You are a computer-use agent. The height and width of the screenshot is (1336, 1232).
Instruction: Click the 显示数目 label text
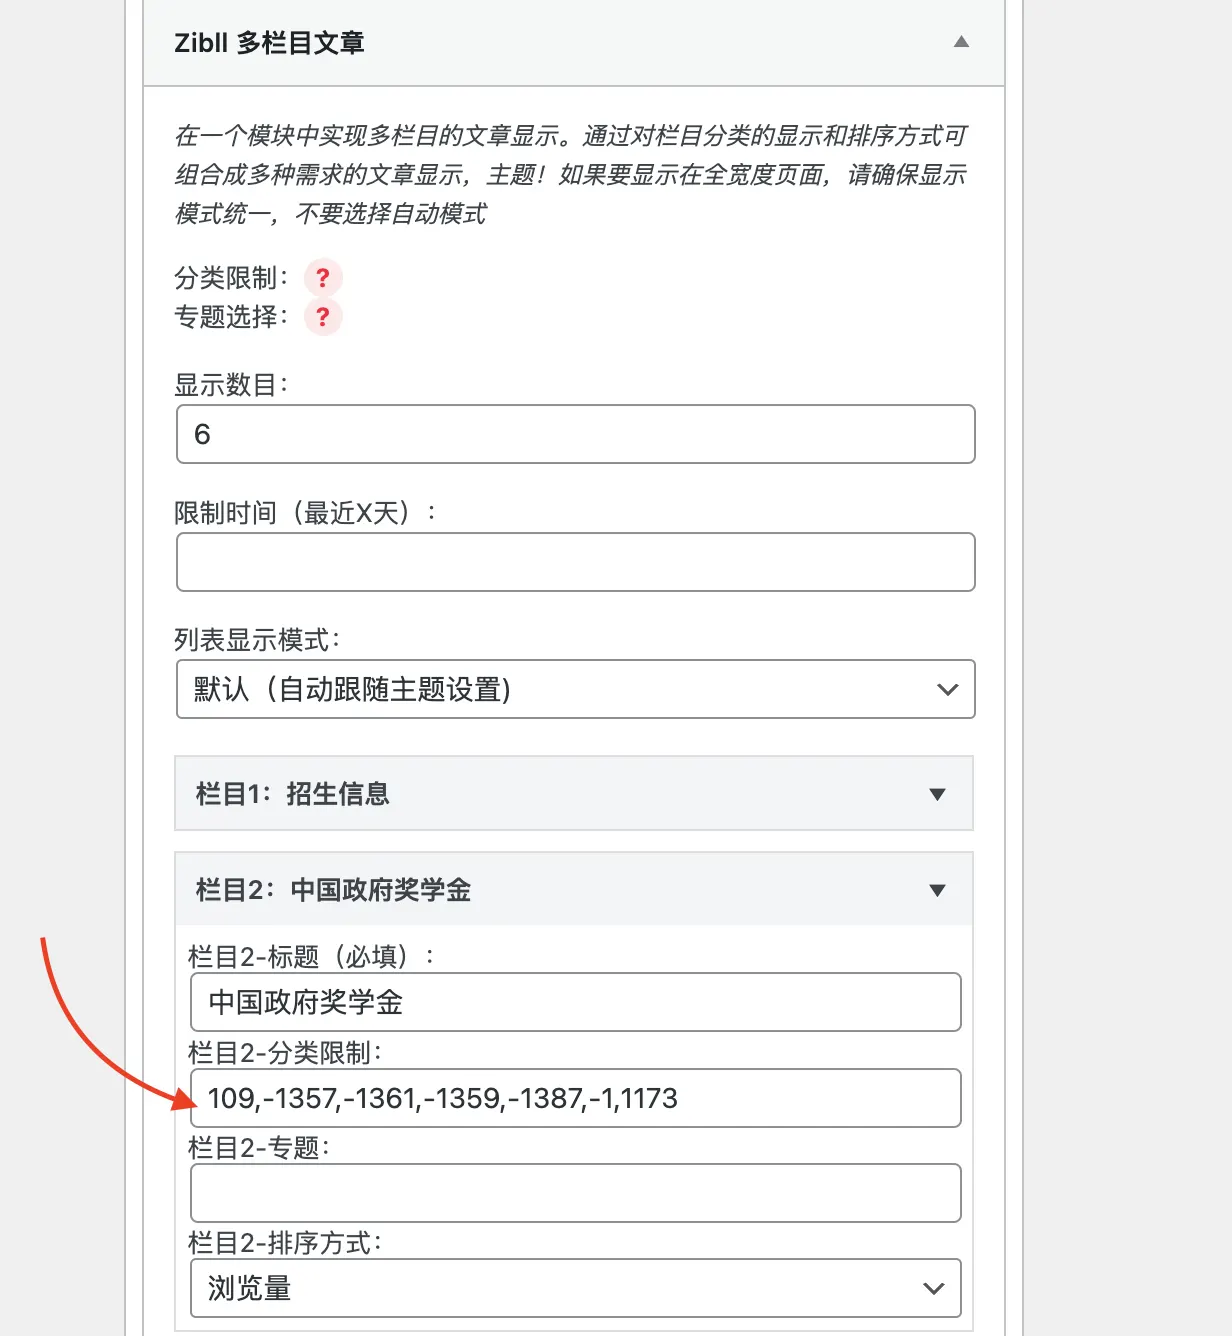point(231,385)
